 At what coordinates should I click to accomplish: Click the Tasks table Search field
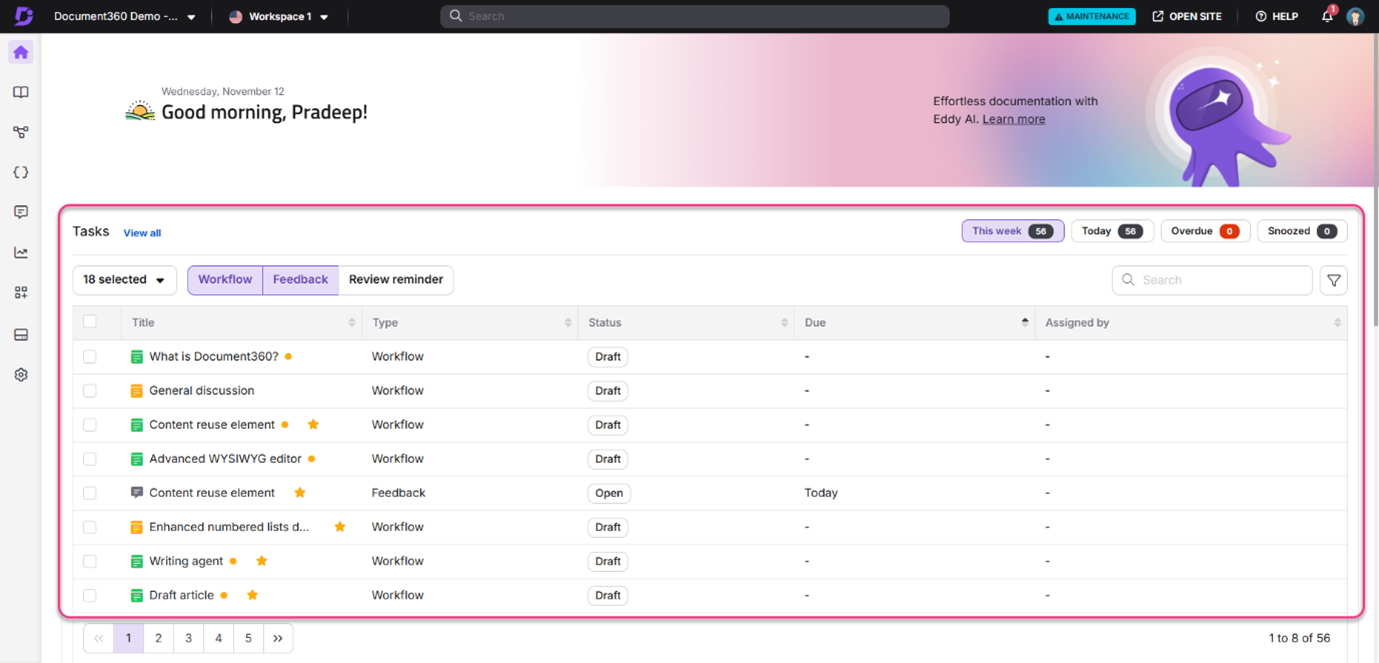[x=1212, y=280]
